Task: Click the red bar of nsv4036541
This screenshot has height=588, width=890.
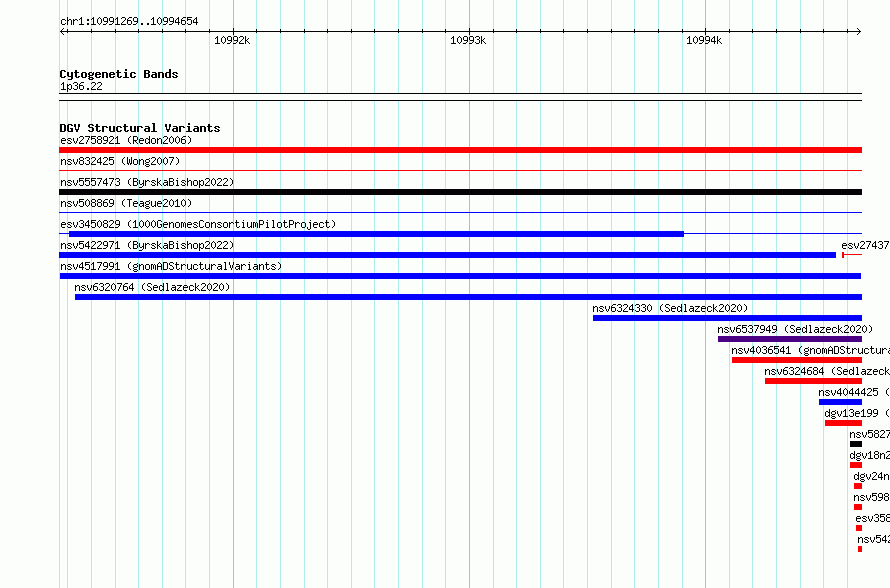Action: pos(797,360)
